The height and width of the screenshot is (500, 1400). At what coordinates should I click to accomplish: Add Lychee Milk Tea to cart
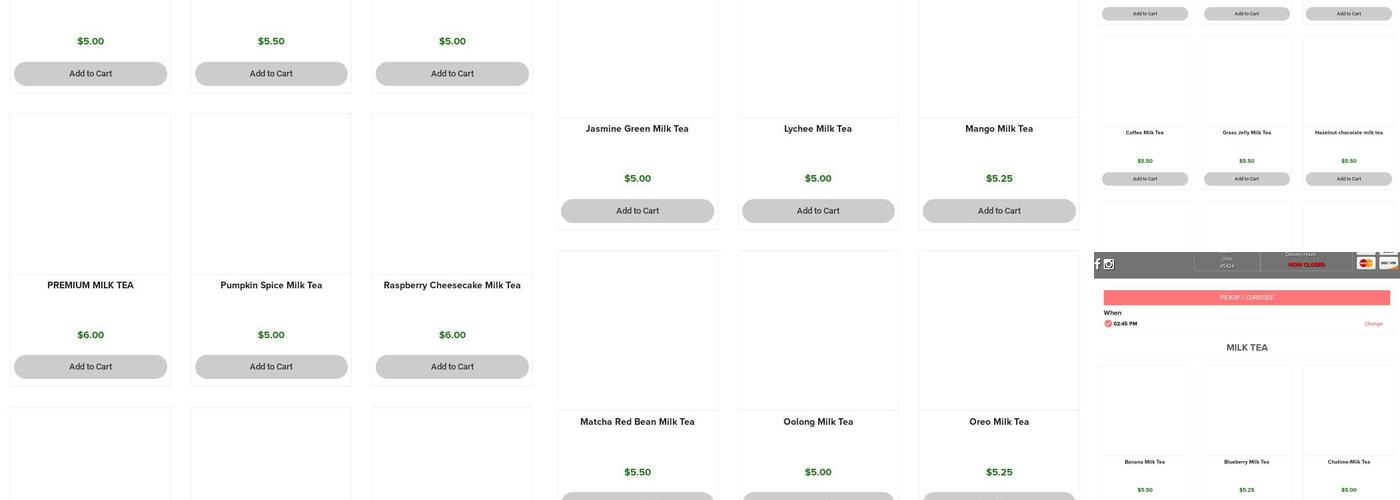(818, 211)
